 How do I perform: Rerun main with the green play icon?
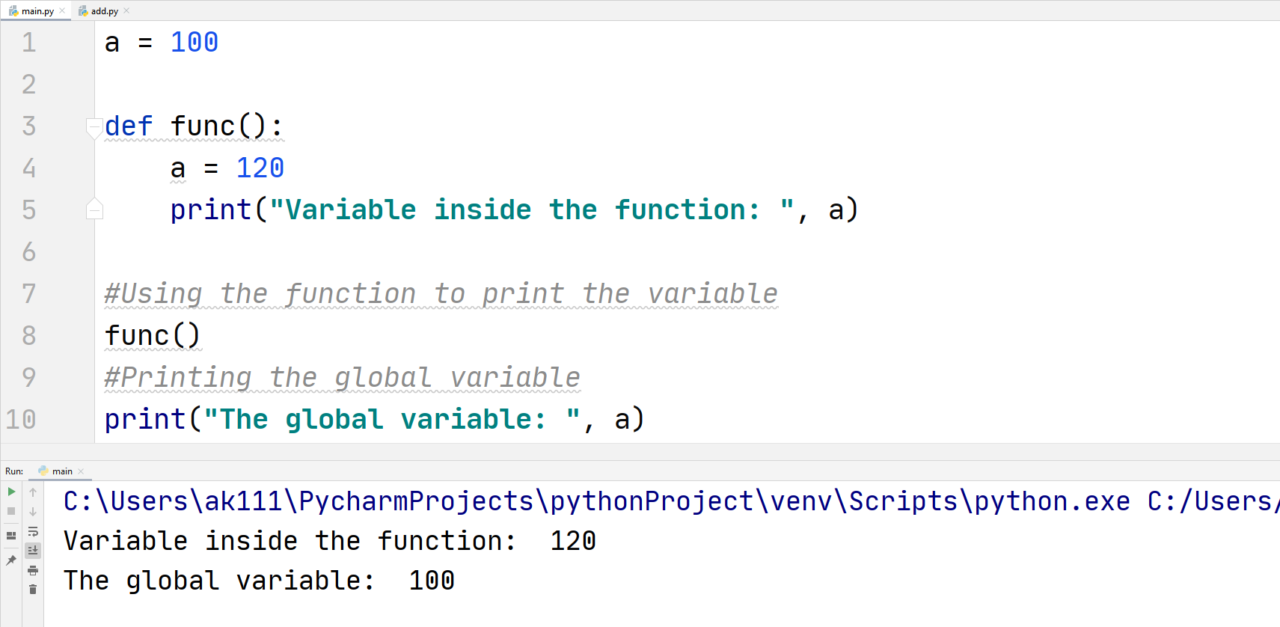point(11,492)
